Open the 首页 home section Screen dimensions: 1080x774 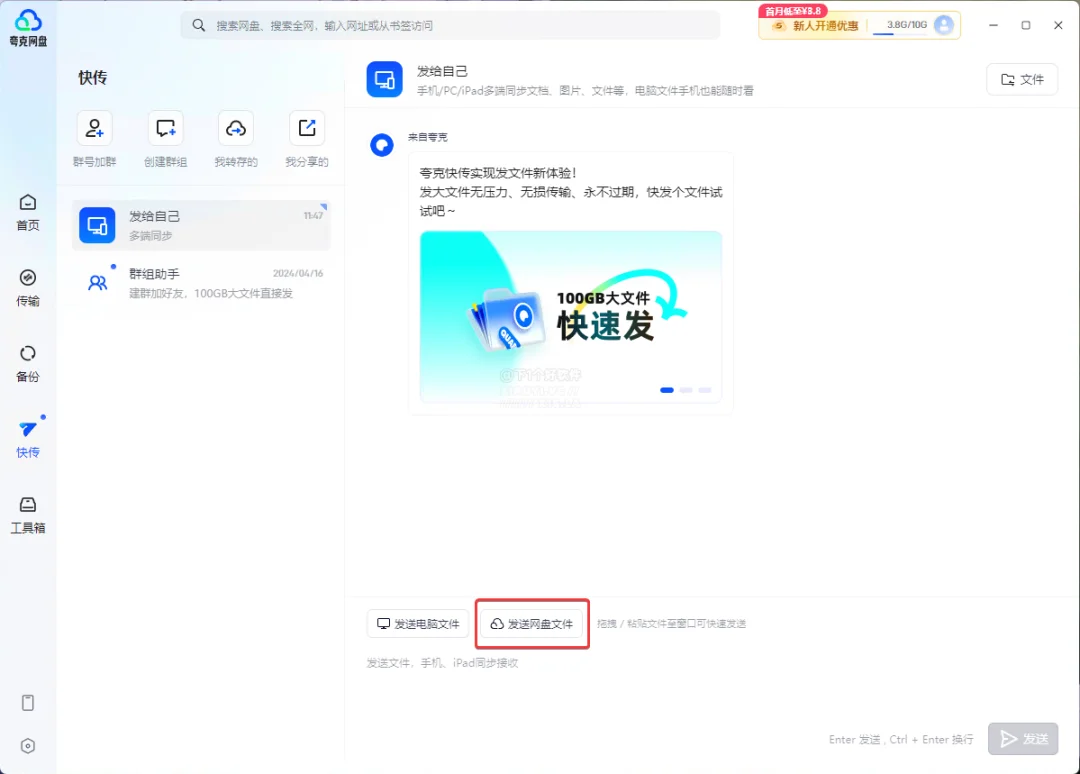point(28,212)
